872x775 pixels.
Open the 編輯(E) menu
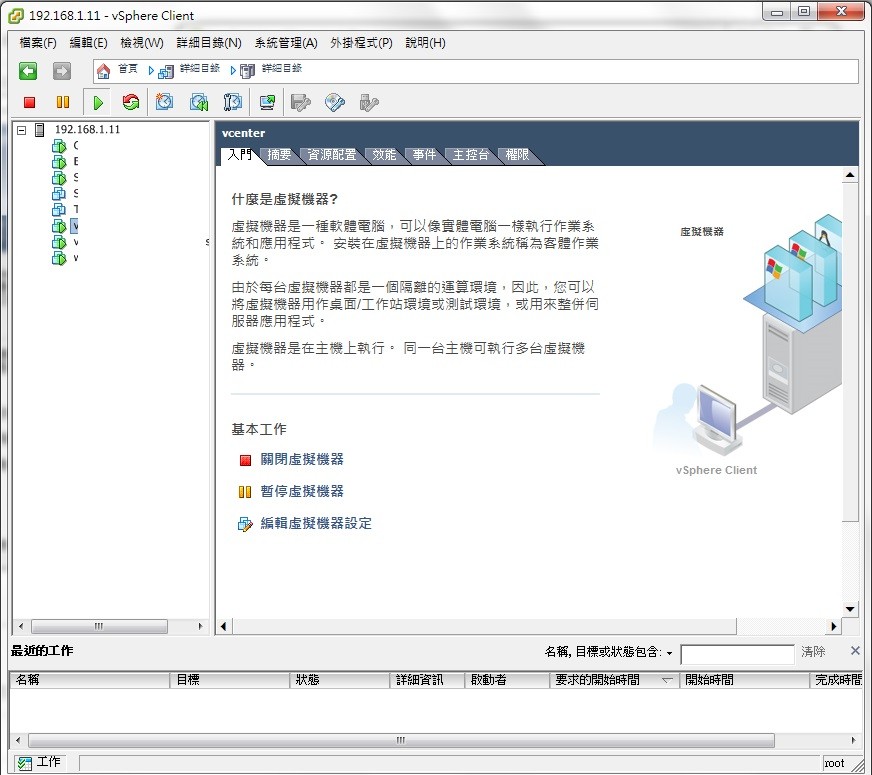point(88,43)
